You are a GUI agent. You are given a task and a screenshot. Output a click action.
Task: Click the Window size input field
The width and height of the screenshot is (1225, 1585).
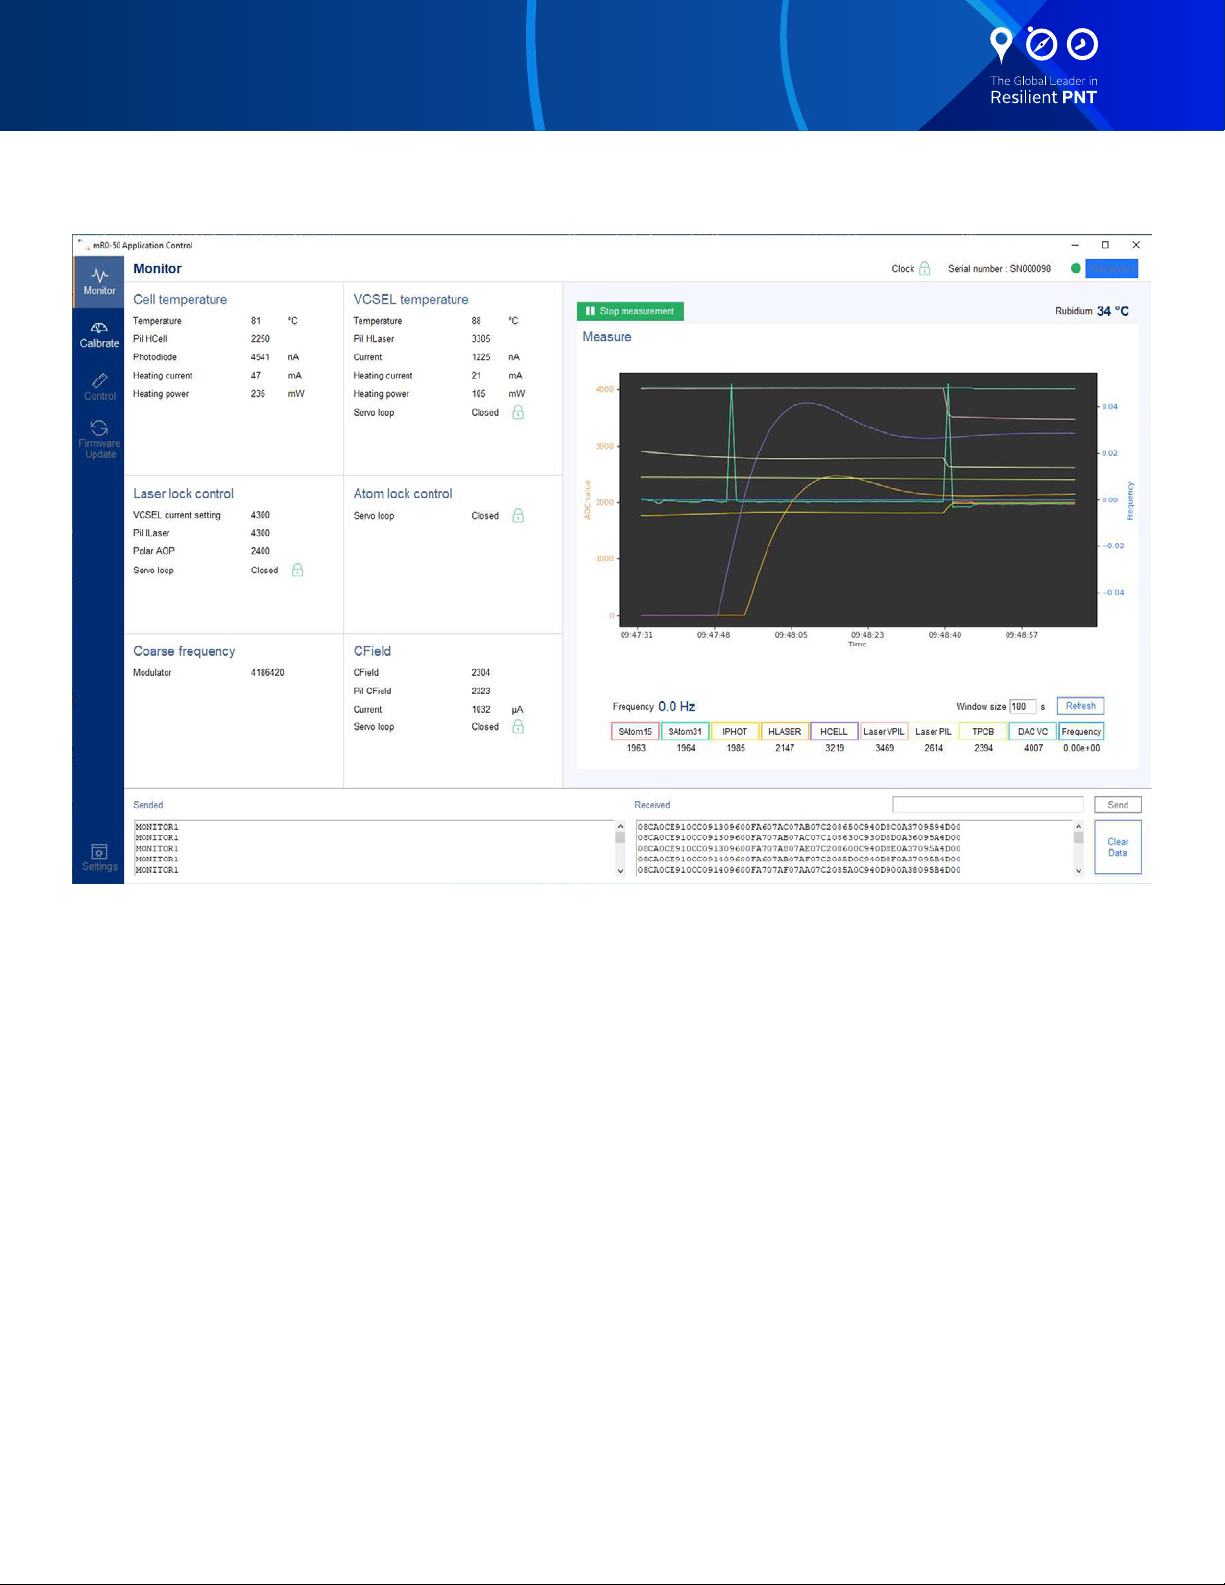[1023, 706]
